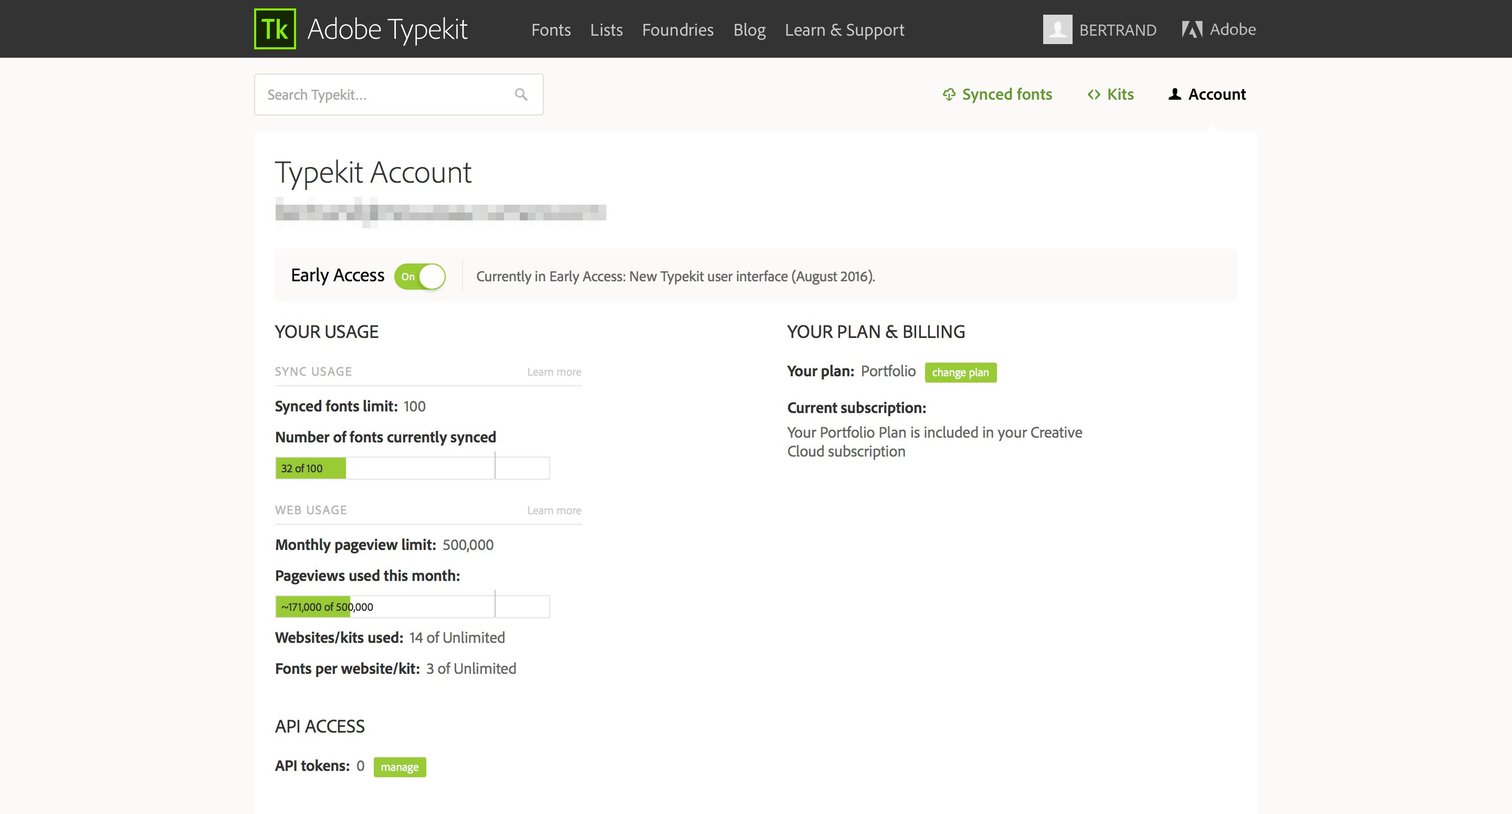
Task: Click the manage API tokens button
Action: click(x=400, y=767)
